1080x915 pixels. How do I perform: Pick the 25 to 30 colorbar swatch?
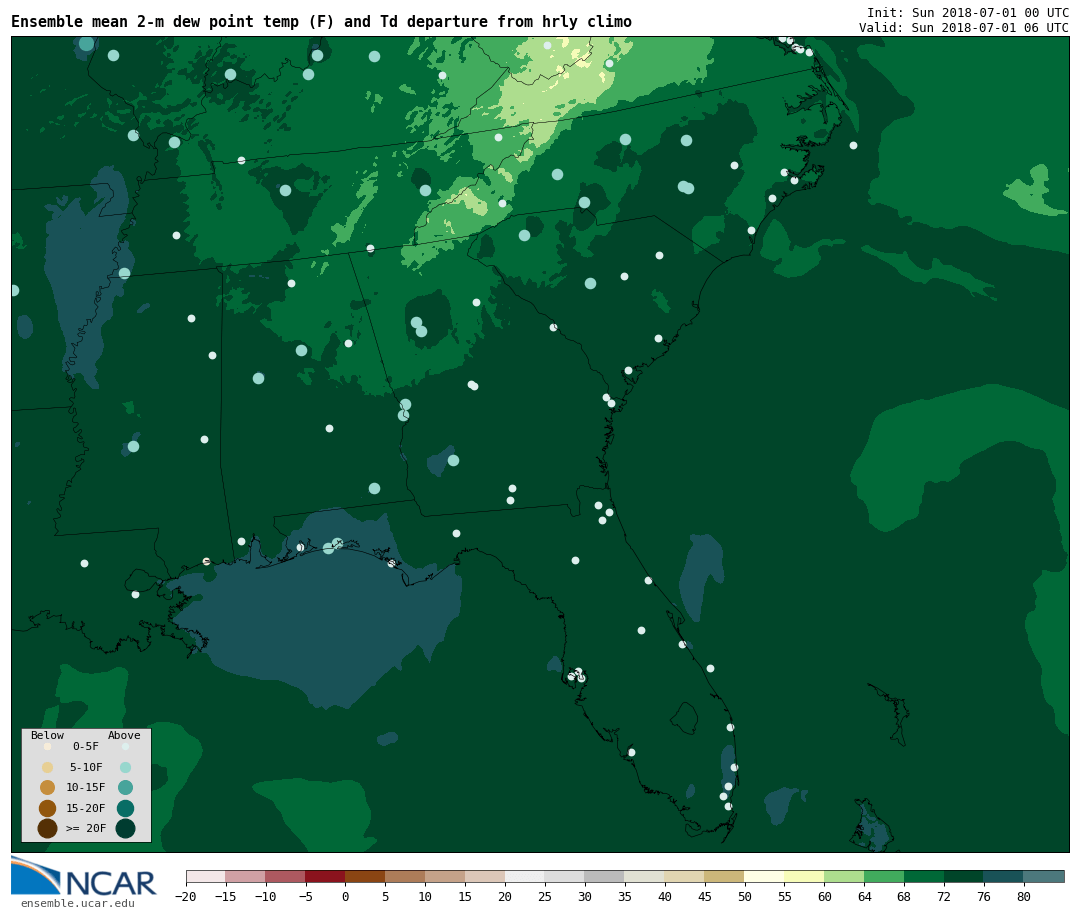[565, 876]
